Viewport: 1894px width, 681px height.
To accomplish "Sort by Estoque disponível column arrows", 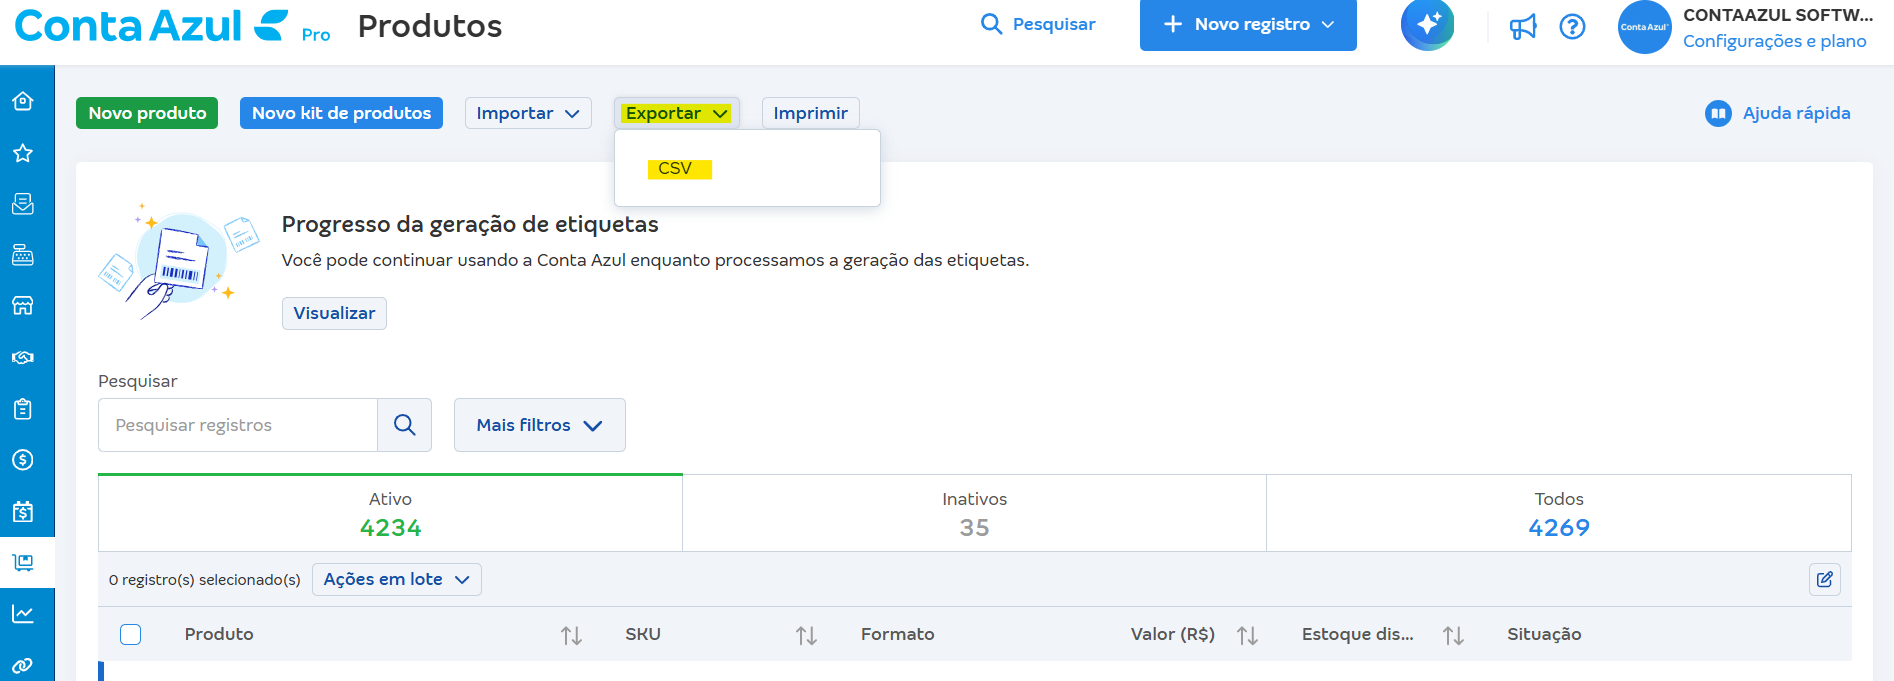I will [x=1453, y=635].
